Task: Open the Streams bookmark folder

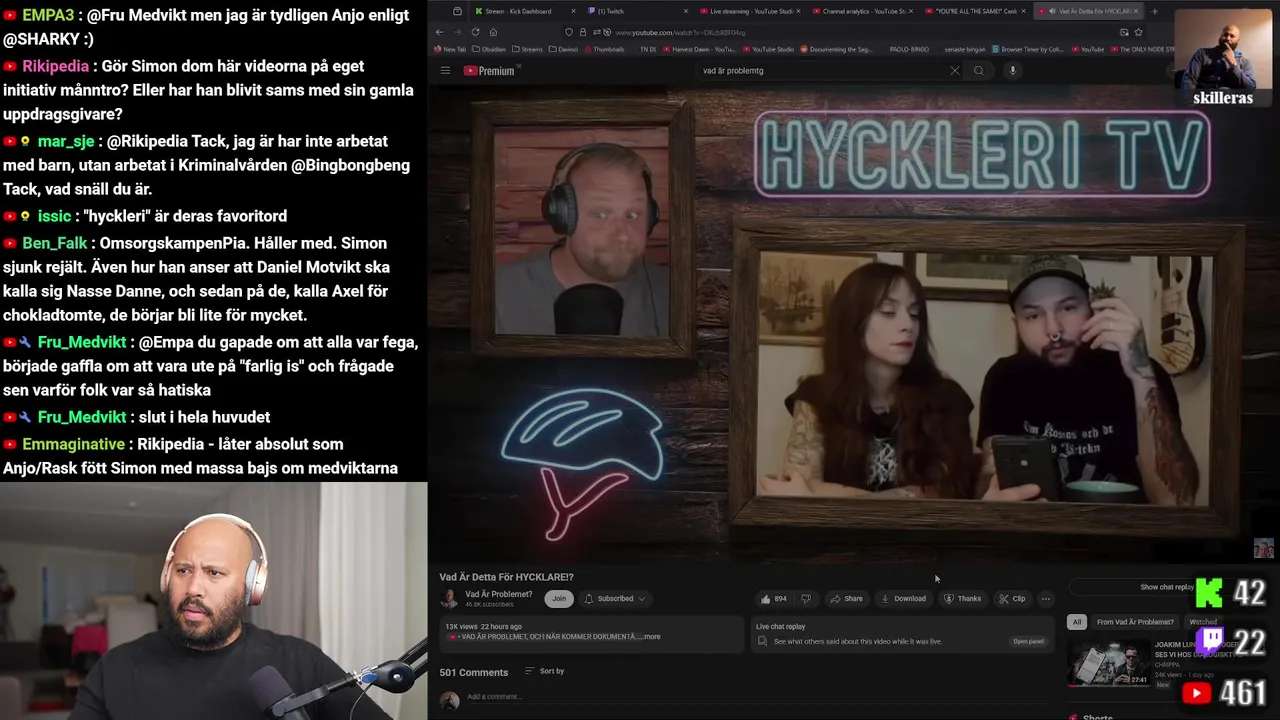Action: tap(527, 49)
